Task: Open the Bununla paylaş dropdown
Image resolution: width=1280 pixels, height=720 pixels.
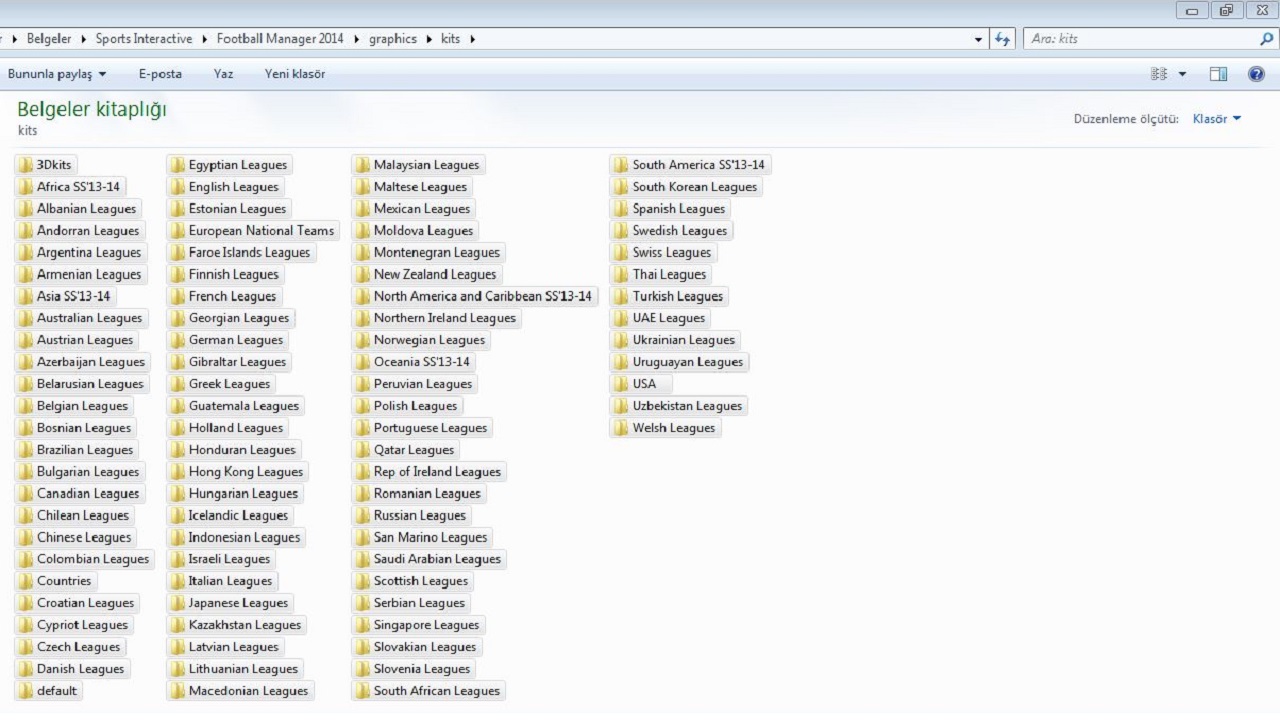Action: pyautogui.click(x=57, y=74)
